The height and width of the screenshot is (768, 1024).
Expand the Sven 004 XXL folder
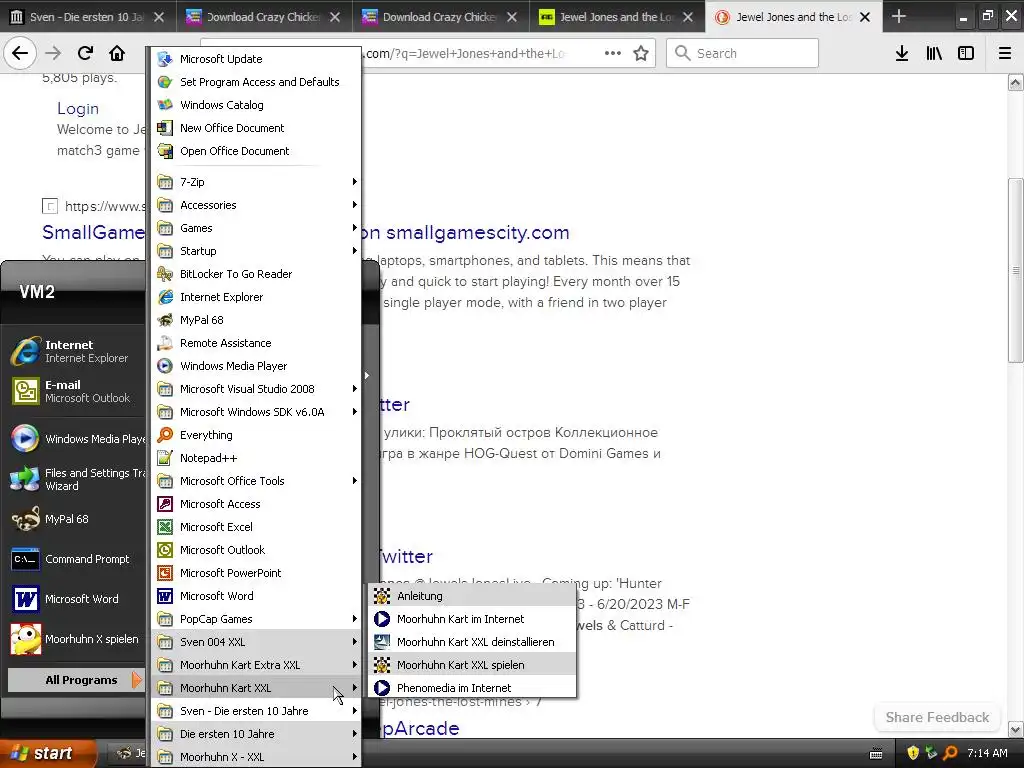pyautogui.click(x=256, y=642)
